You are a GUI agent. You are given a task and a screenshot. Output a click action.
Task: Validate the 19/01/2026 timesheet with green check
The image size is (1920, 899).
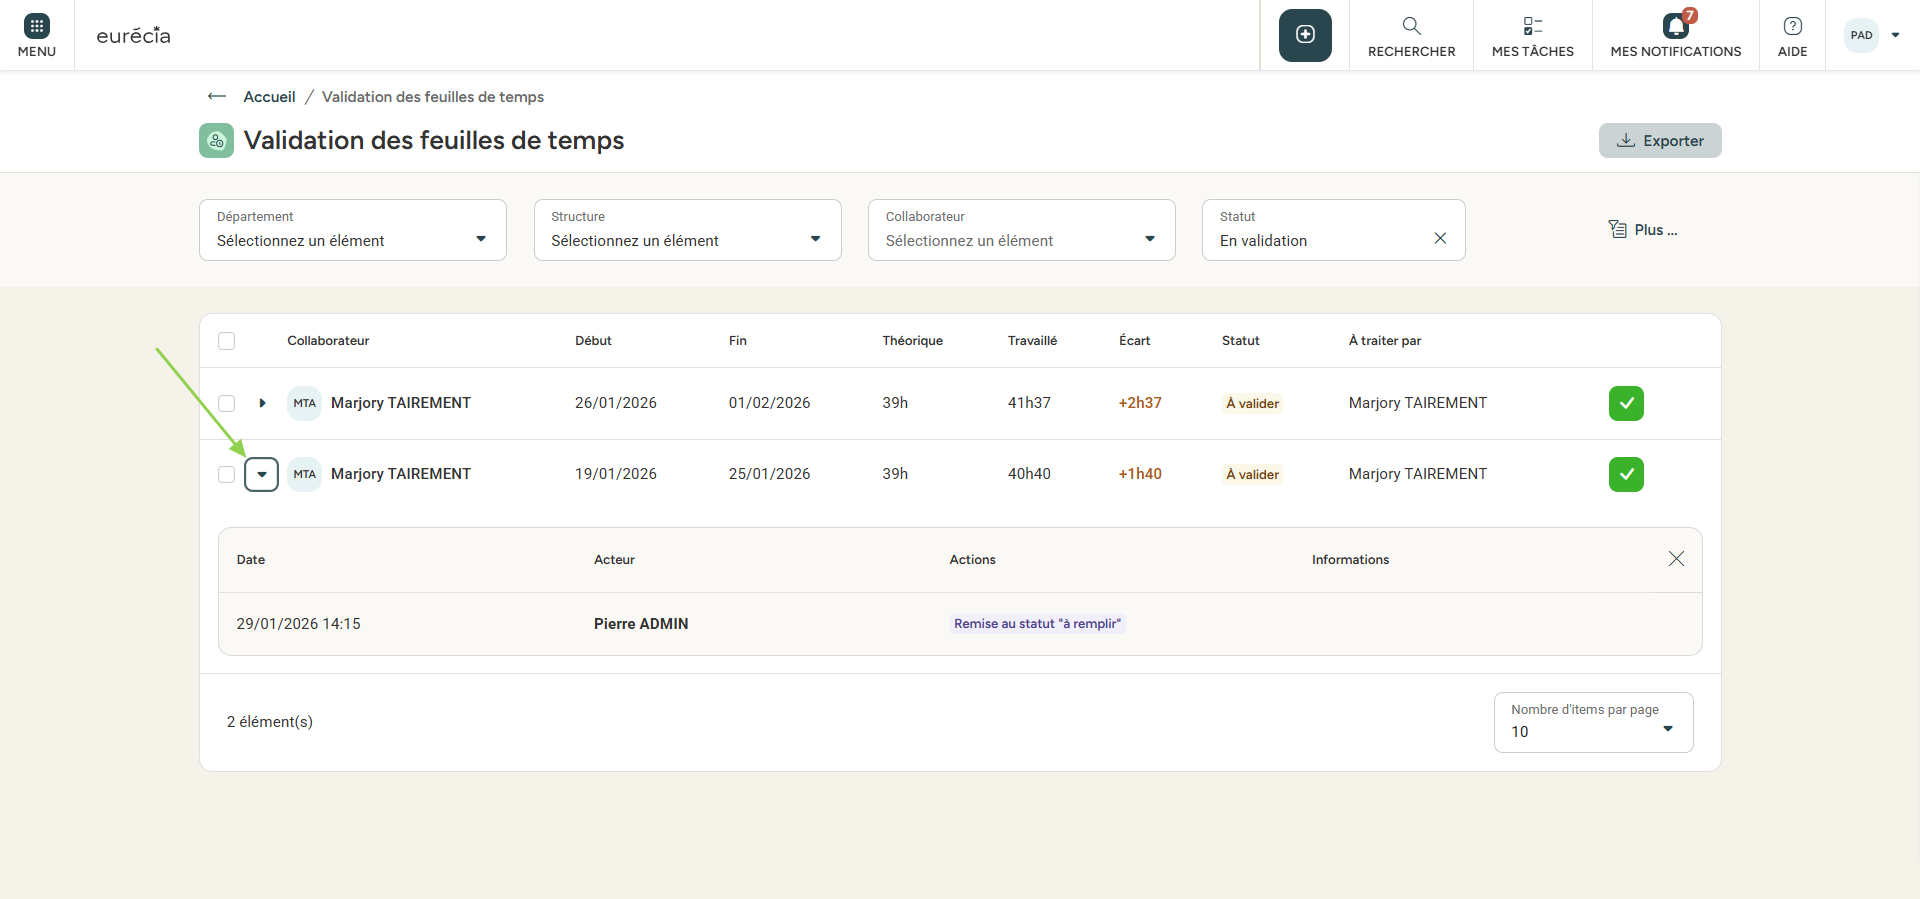[x=1626, y=474]
